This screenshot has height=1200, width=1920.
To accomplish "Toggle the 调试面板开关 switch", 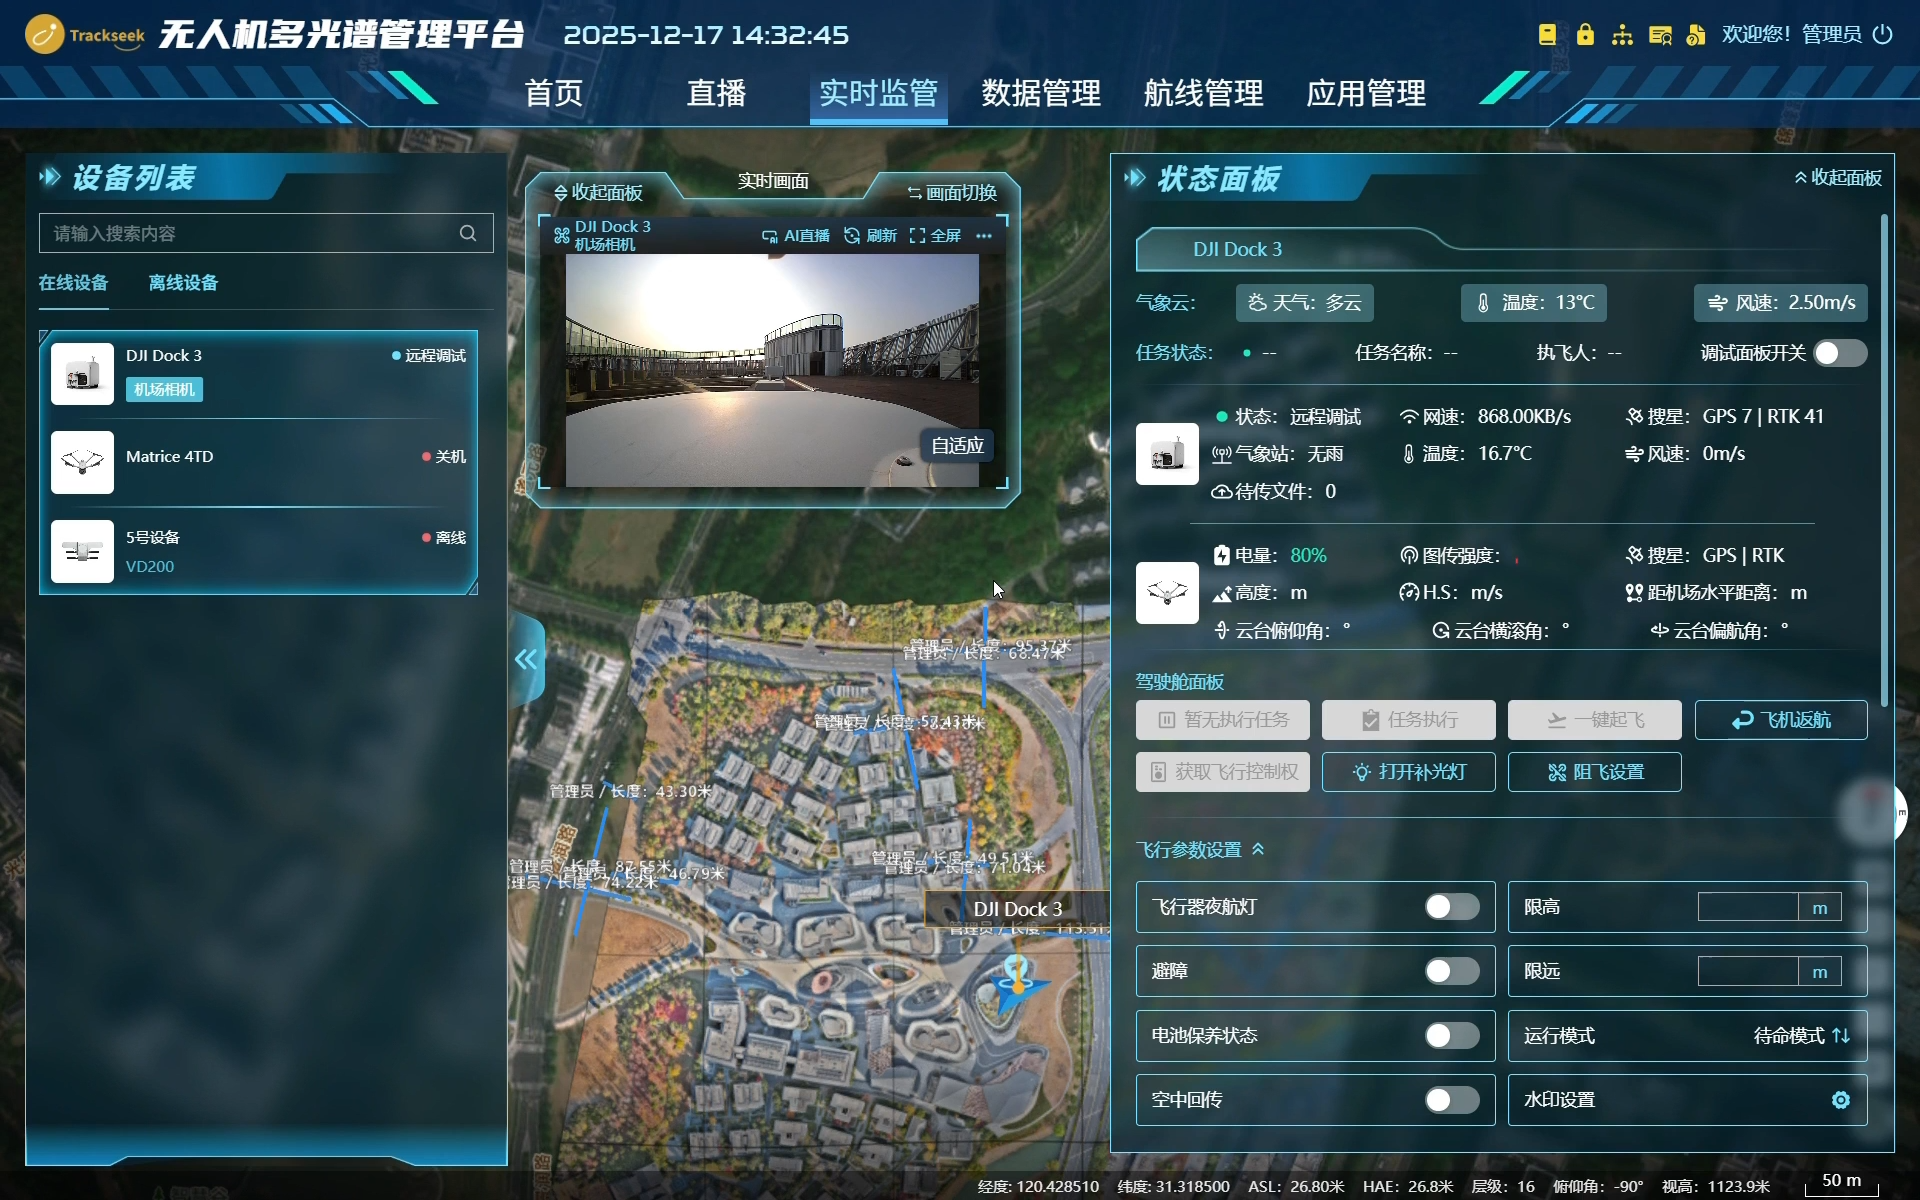I will 1839,353.
